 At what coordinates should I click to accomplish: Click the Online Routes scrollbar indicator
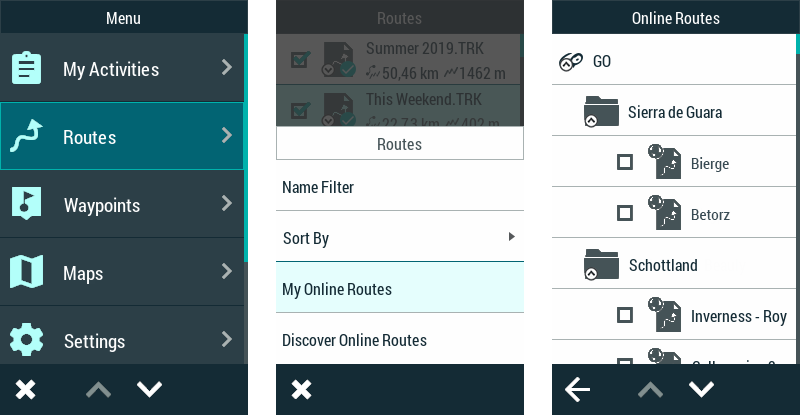point(797,44)
